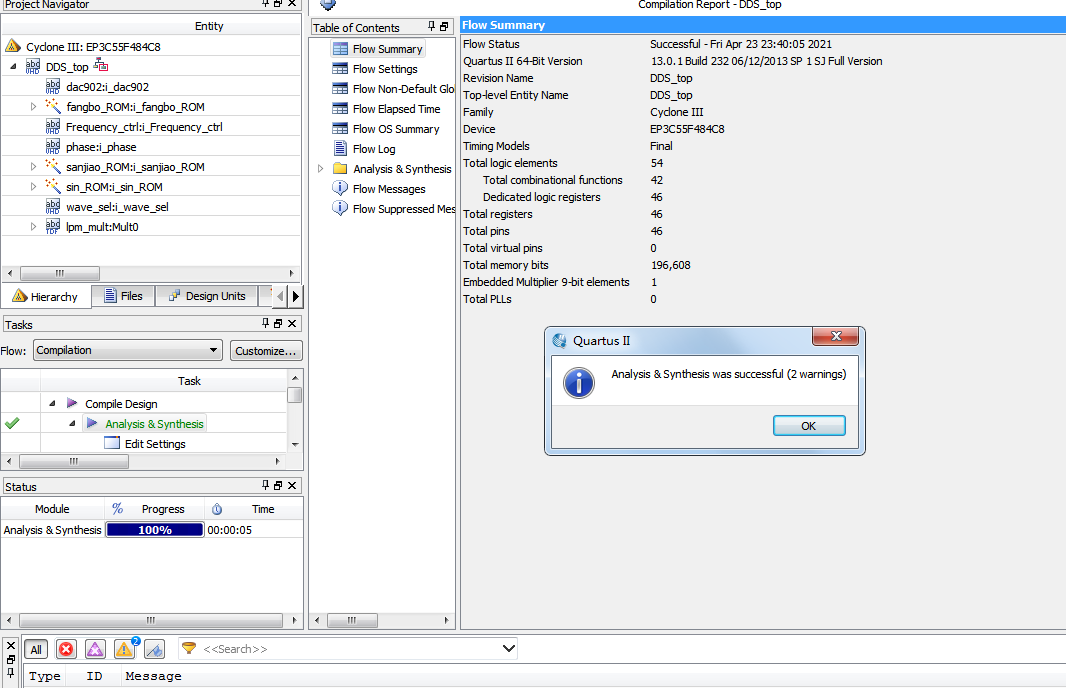This screenshot has width=1066, height=688.
Task: Collapse the Compile Design task
Action: coord(52,403)
